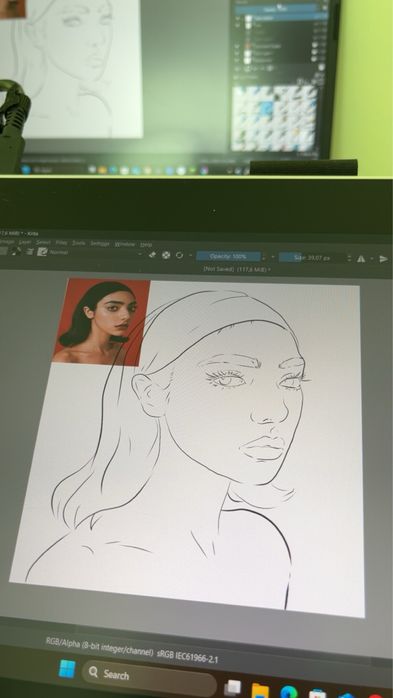Click the reload brush preset icon
This screenshot has height=698, width=393.
tap(179, 255)
